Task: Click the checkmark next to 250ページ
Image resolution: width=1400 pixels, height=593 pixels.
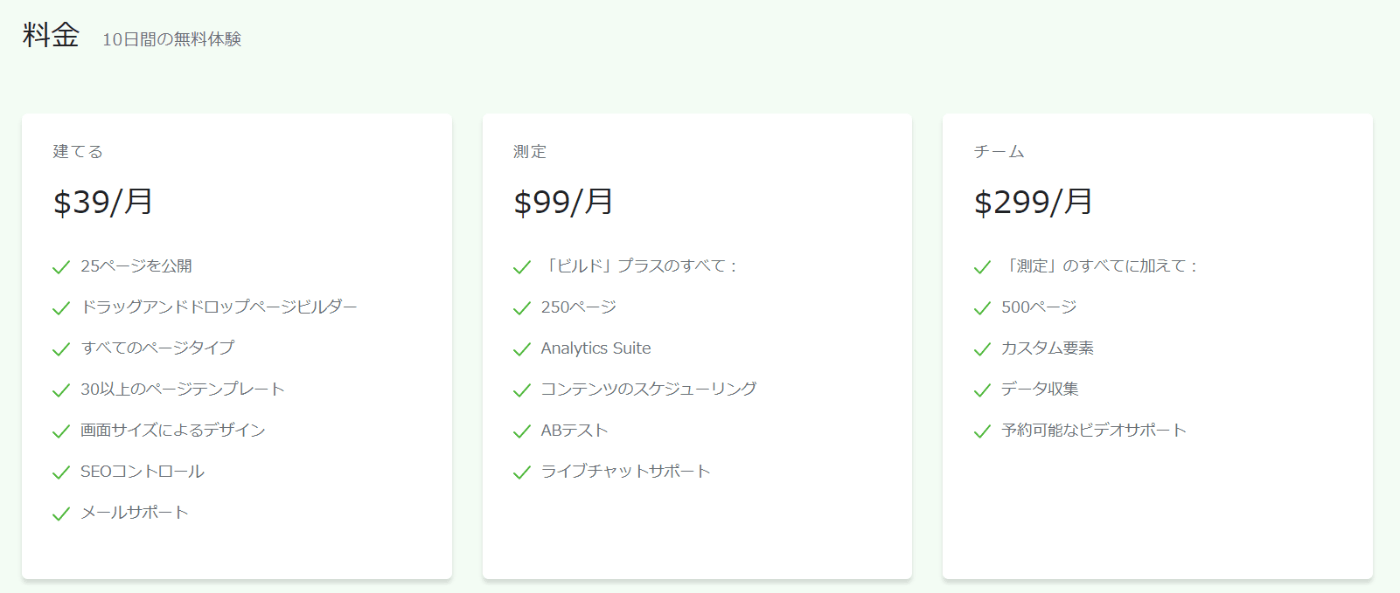Action: click(521, 308)
